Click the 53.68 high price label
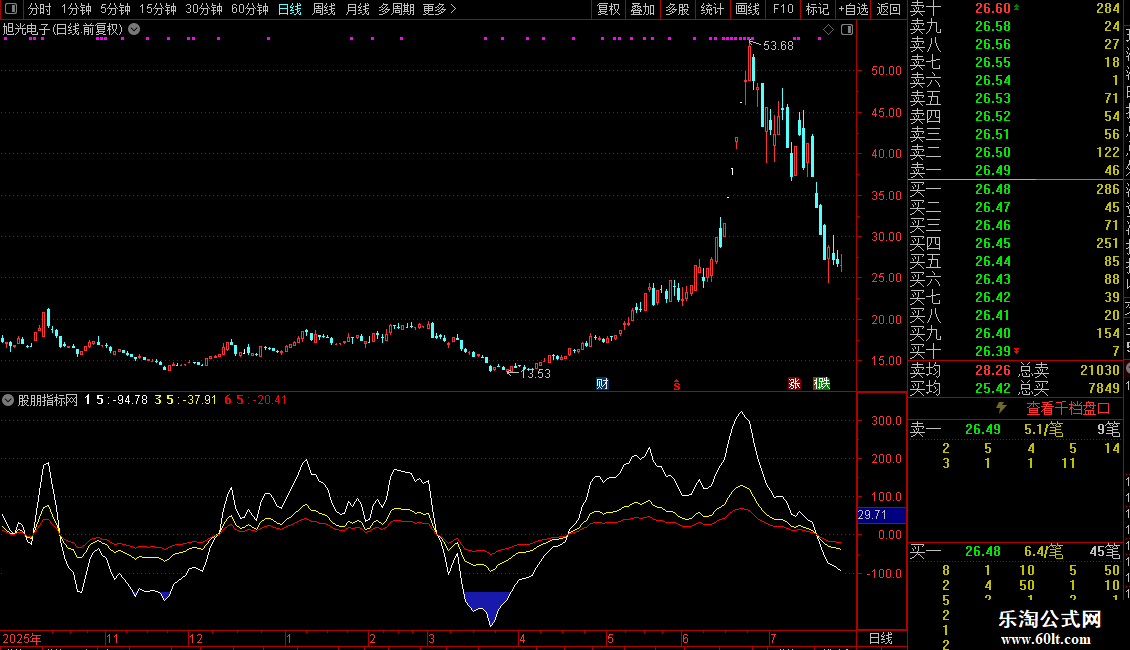This screenshot has width=1130, height=650. [x=778, y=46]
